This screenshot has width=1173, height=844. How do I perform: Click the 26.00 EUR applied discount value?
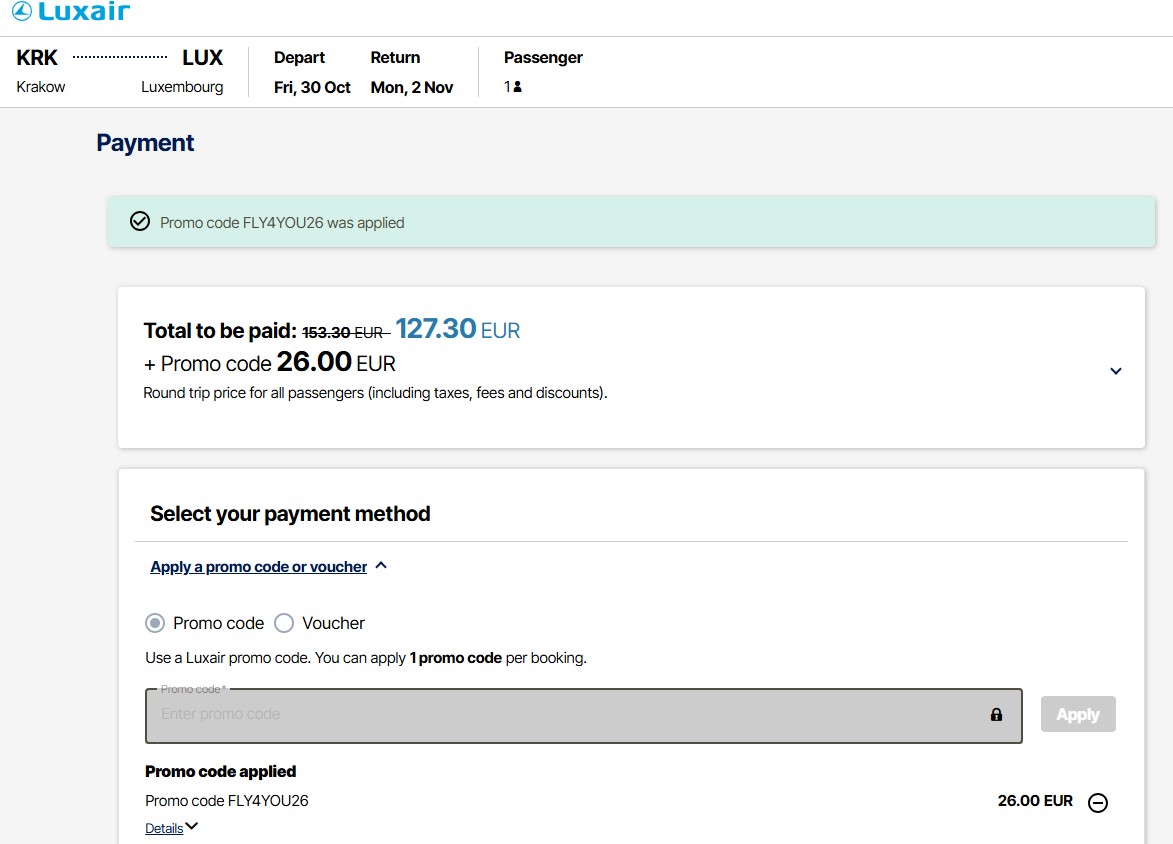(x=1035, y=801)
